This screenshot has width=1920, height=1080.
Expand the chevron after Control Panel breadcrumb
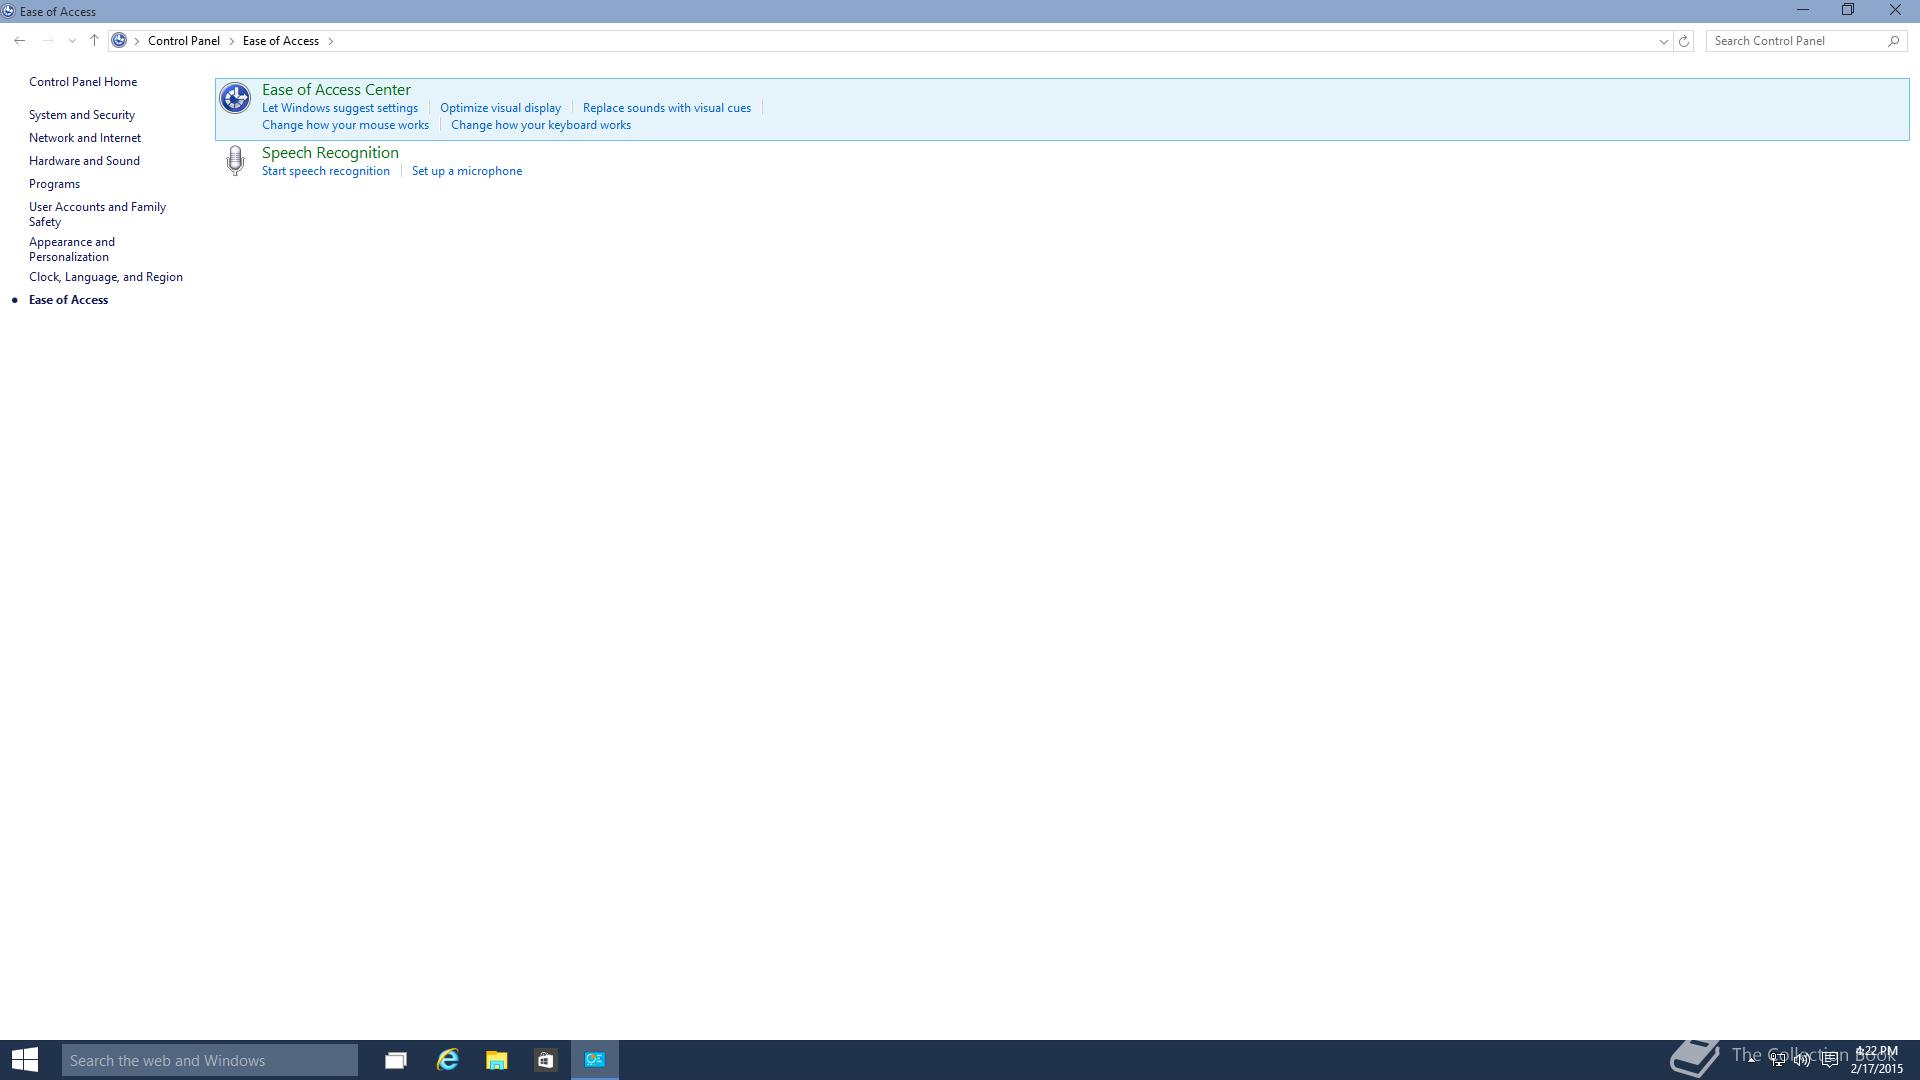pyautogui.click(x=232, y=41)
